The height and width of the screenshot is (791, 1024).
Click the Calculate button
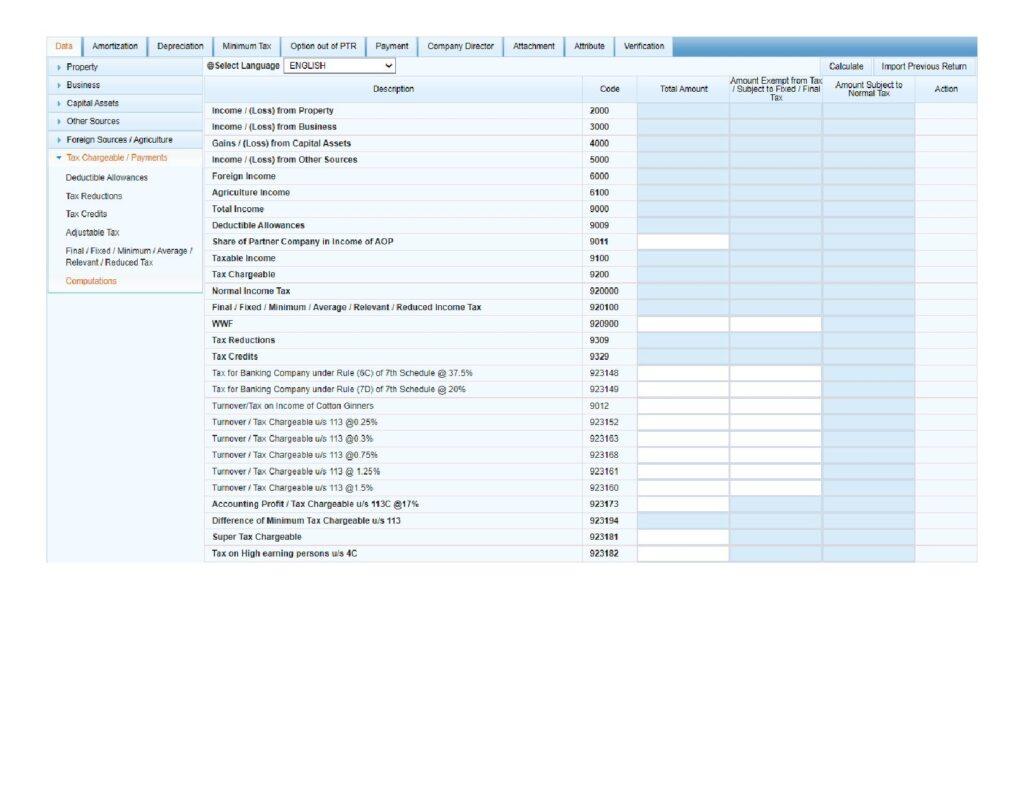846,67
